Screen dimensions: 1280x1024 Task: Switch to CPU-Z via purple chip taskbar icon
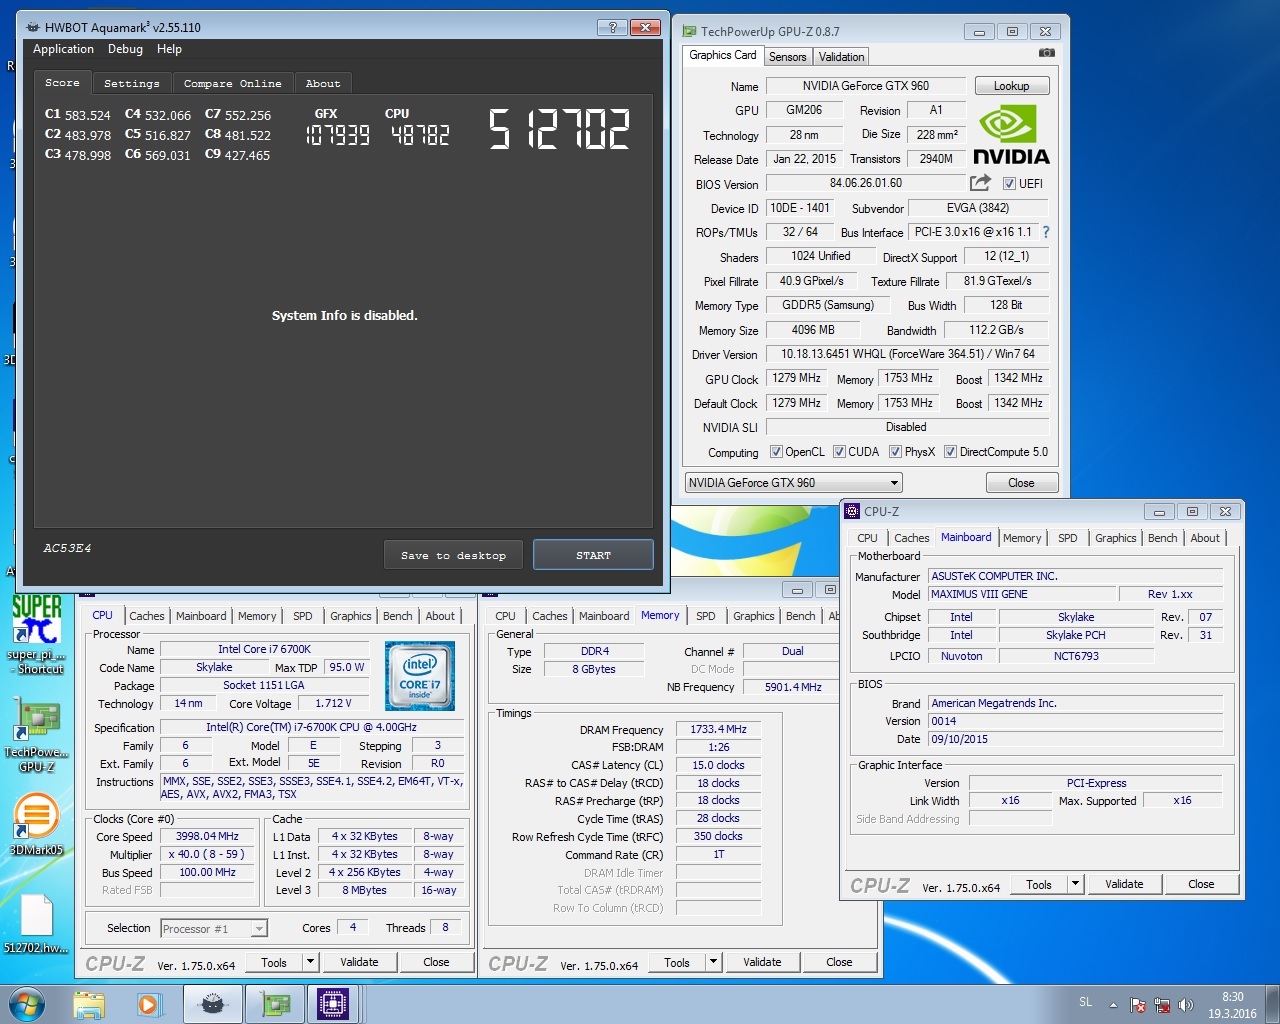click(333, 1004)
